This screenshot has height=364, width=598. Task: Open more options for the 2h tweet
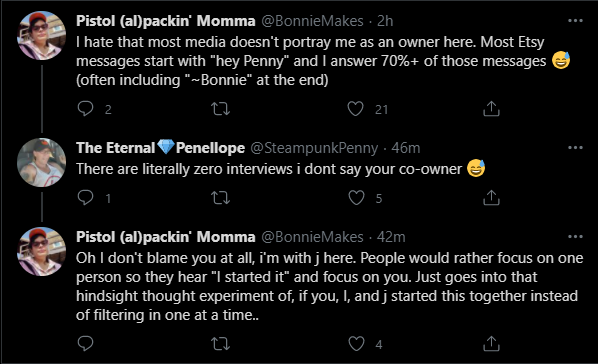point(575,21)
